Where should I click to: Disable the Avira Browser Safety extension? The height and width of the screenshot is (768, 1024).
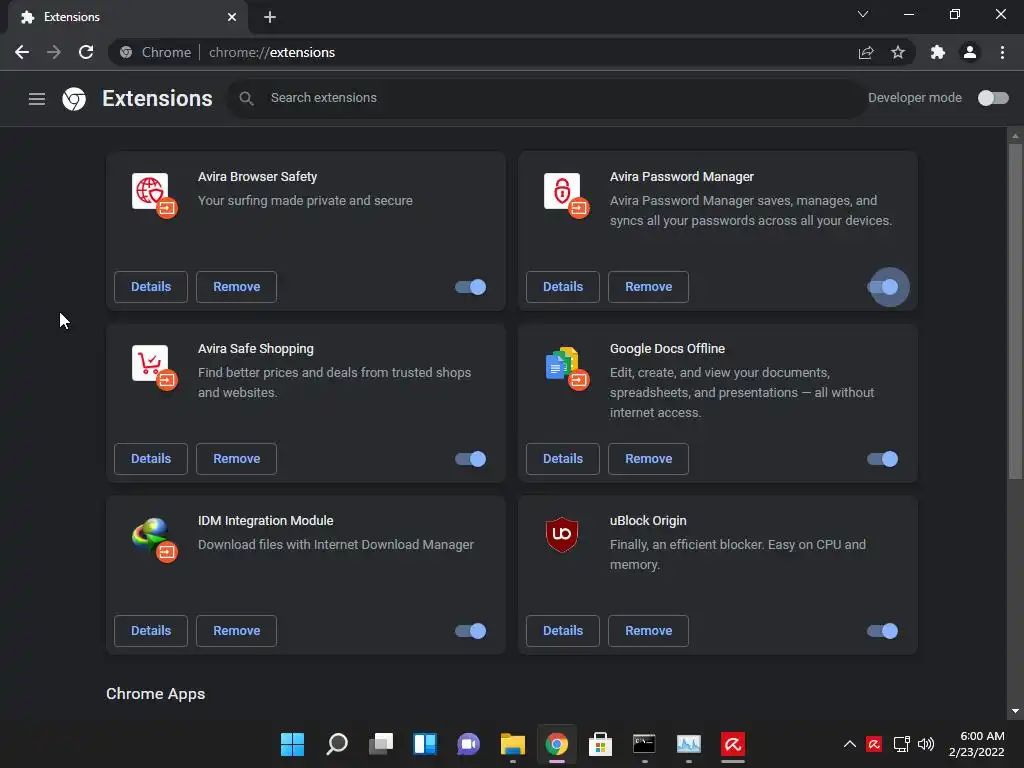pyautogui.click(x=470, y=287)
